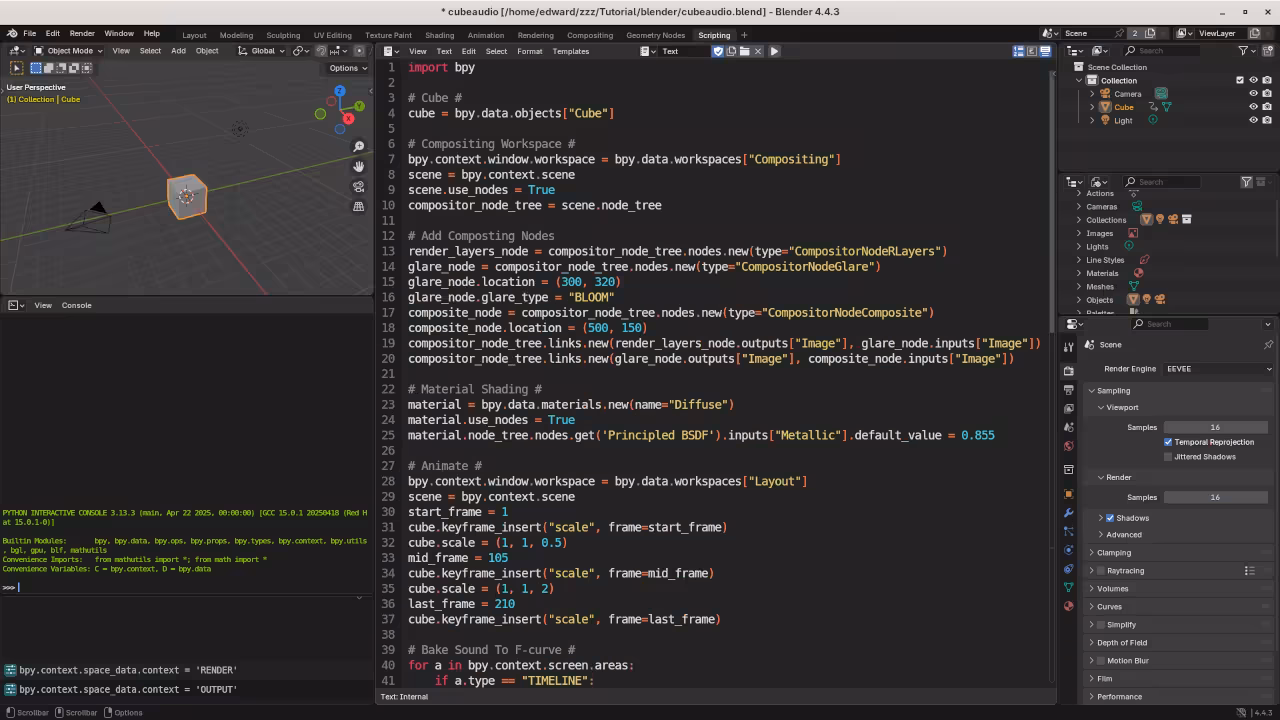1280x720 pixels.
Task: Click the outliner filter funnel icon
Action: click(x=1244, y=50)
